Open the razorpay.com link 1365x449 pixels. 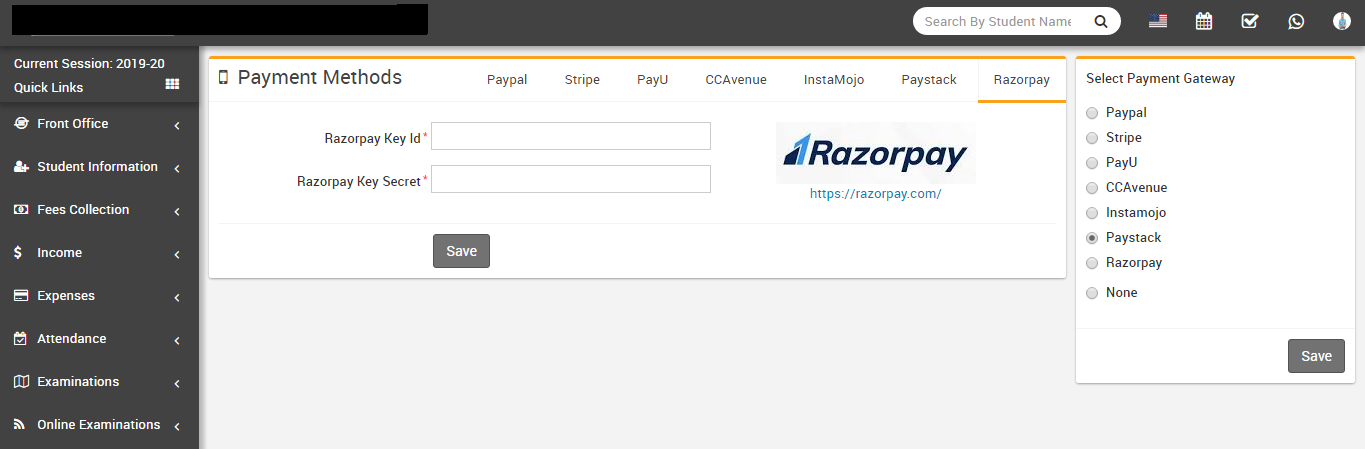[875, 194]
